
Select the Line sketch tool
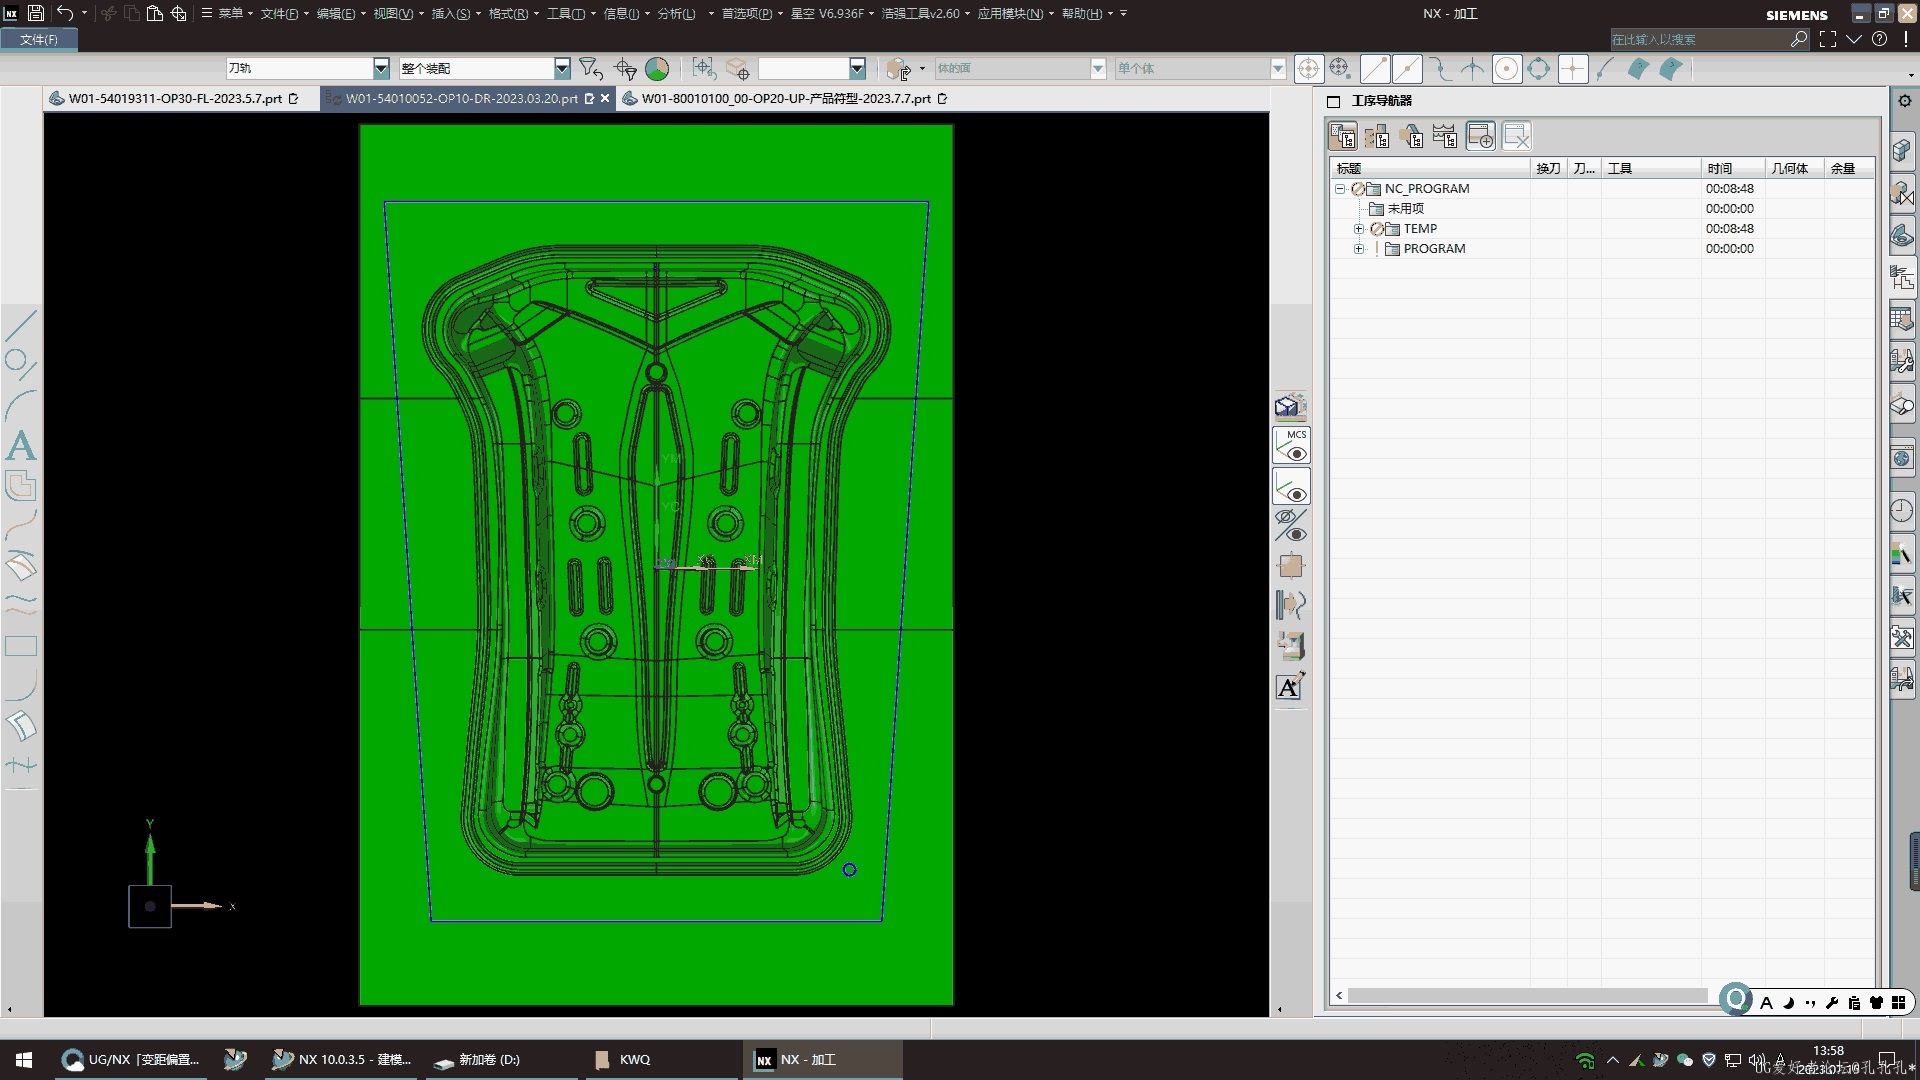(x=21, y=324)
